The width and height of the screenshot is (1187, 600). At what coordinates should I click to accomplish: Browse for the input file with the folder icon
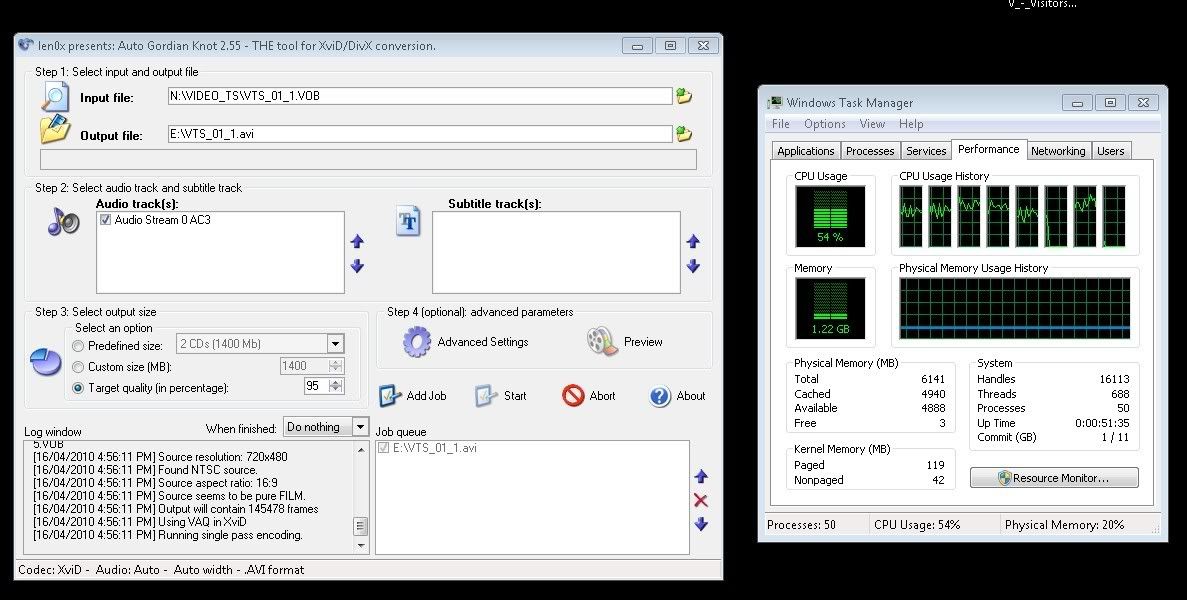pyautogui.click(x=684, y=96)
